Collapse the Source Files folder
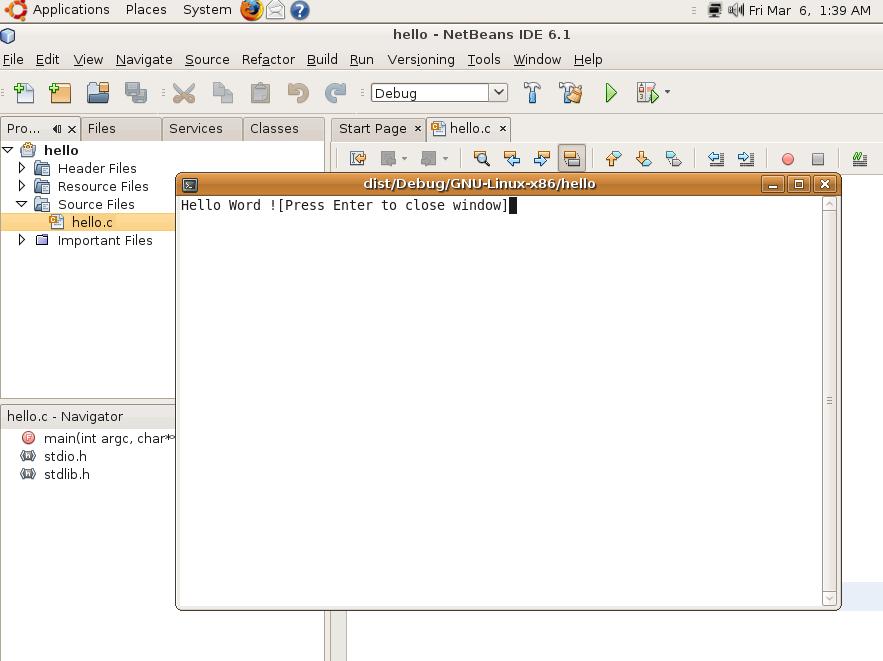 (21, 204)
